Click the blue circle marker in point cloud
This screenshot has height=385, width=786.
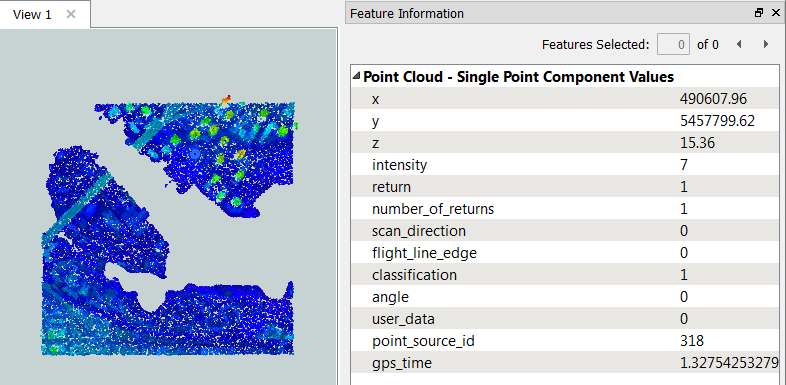click(195, 155)
